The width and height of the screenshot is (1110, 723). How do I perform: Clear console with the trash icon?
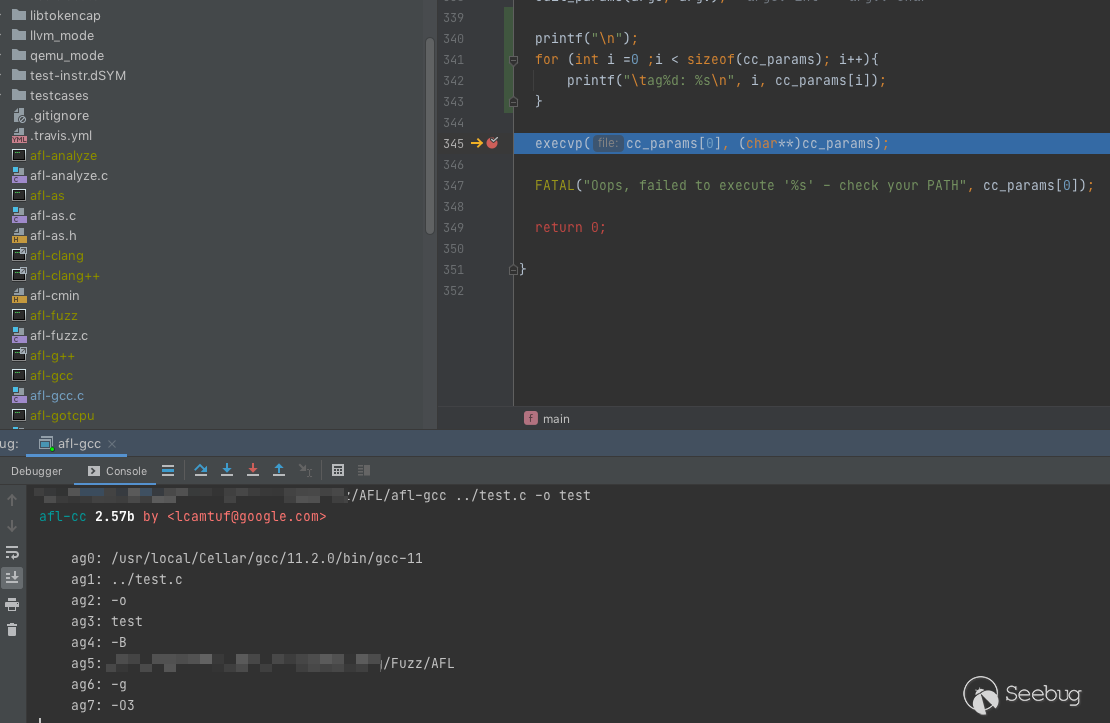pos(12,630)
